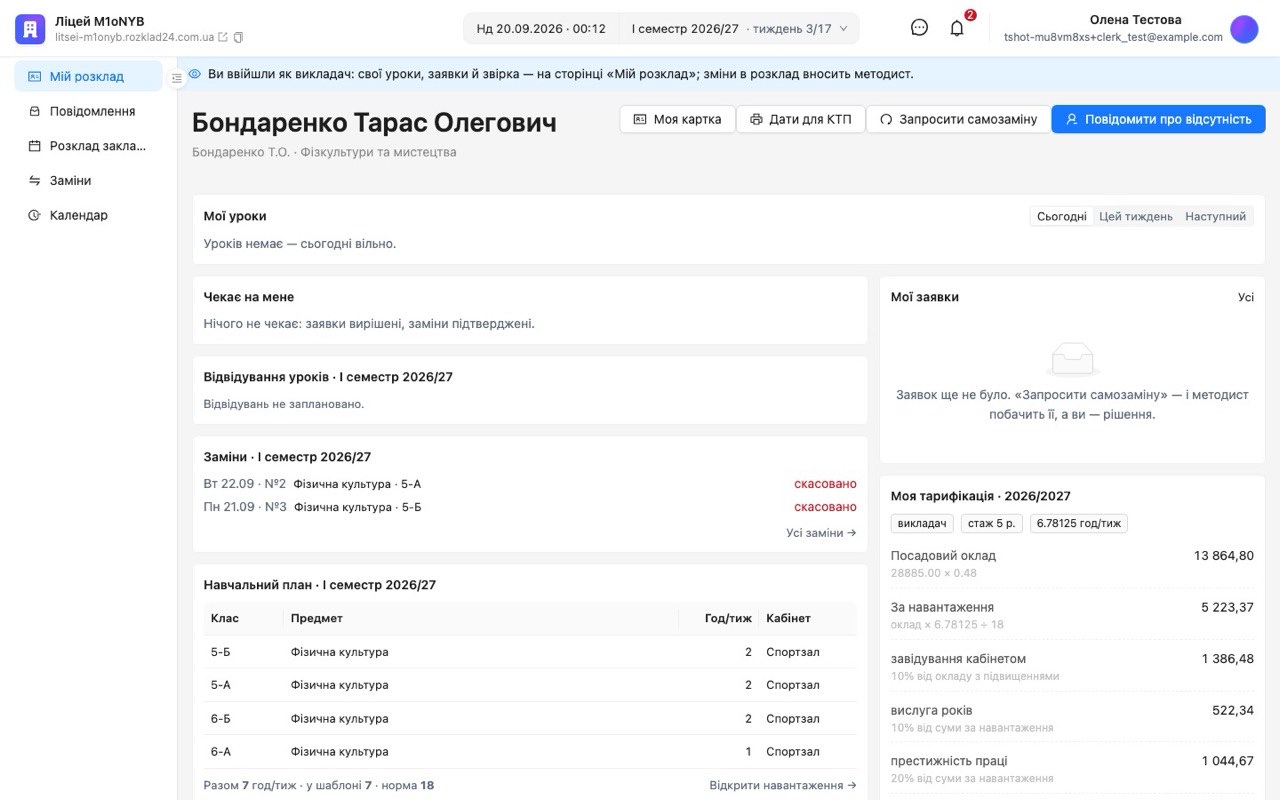Collapse the sidebar with the toggle icon

click(177, 78)
